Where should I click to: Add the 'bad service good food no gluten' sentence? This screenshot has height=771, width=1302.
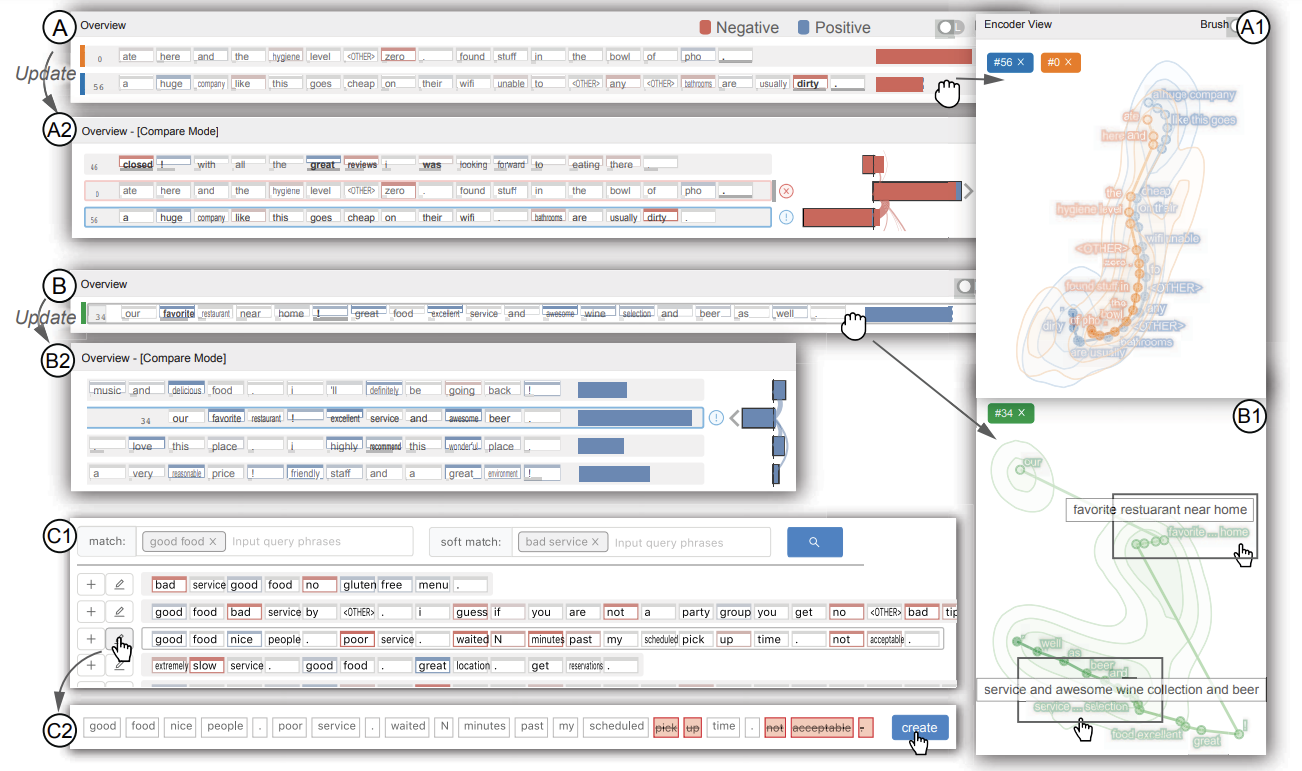click(91, 585)
